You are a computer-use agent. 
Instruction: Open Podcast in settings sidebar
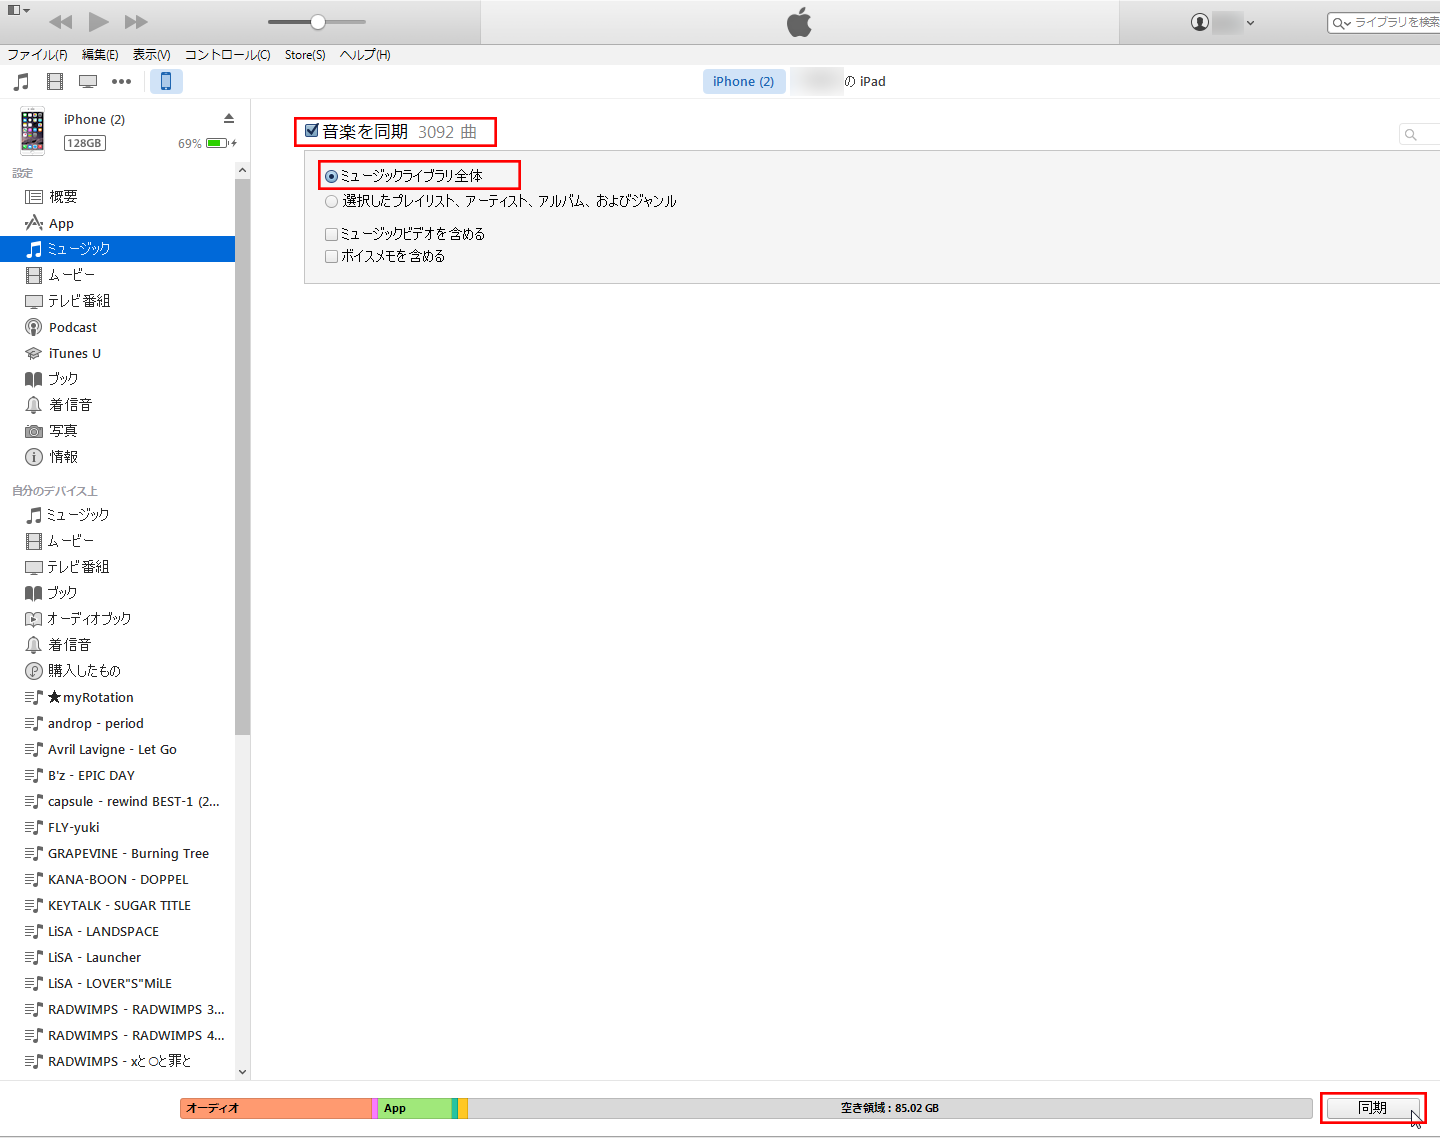[x=117, y=327]
